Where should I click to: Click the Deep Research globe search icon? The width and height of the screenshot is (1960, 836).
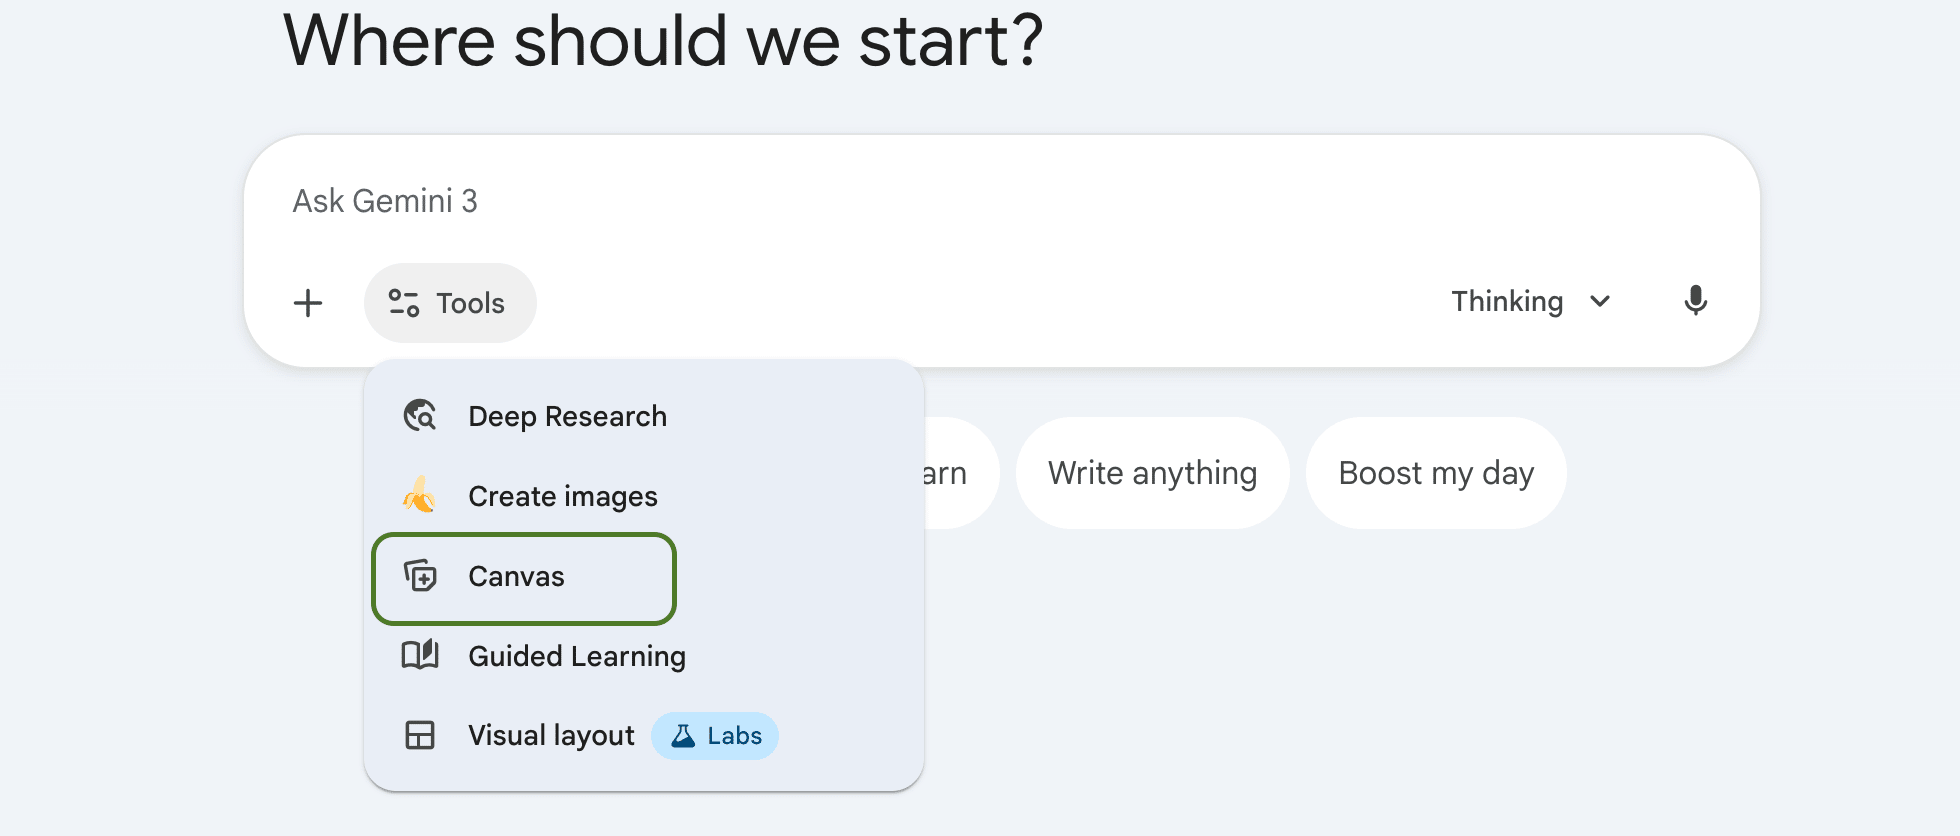click(x=420, y=415)
